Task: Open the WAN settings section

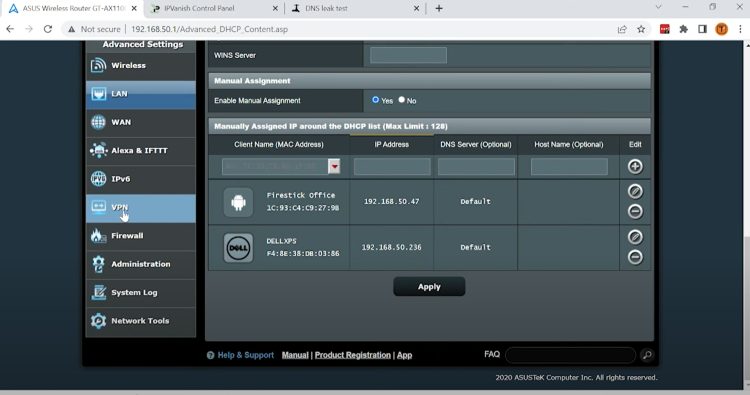Action: coord(141,122)
